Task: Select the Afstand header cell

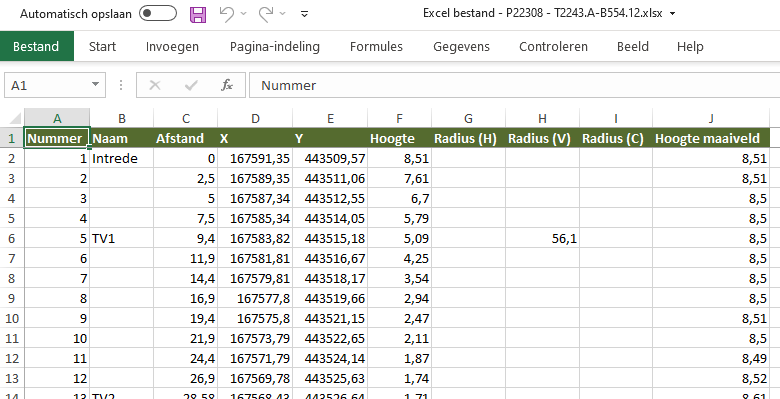Action: click(x=186, y=138)
